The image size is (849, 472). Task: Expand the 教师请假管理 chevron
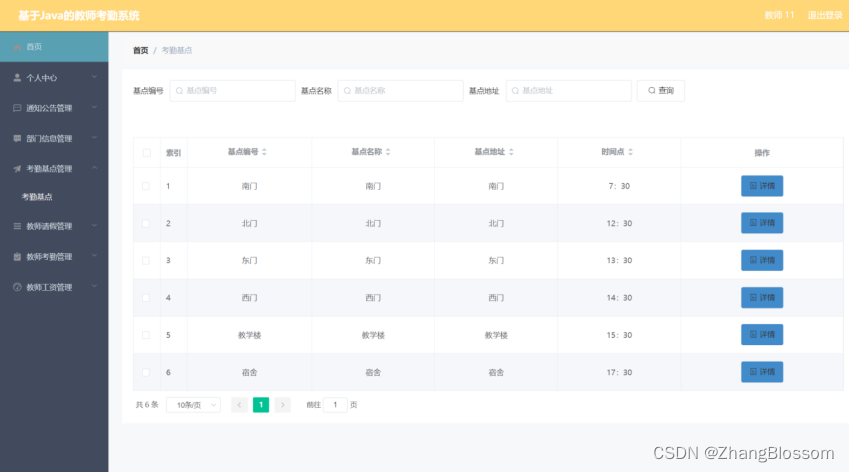95,225
